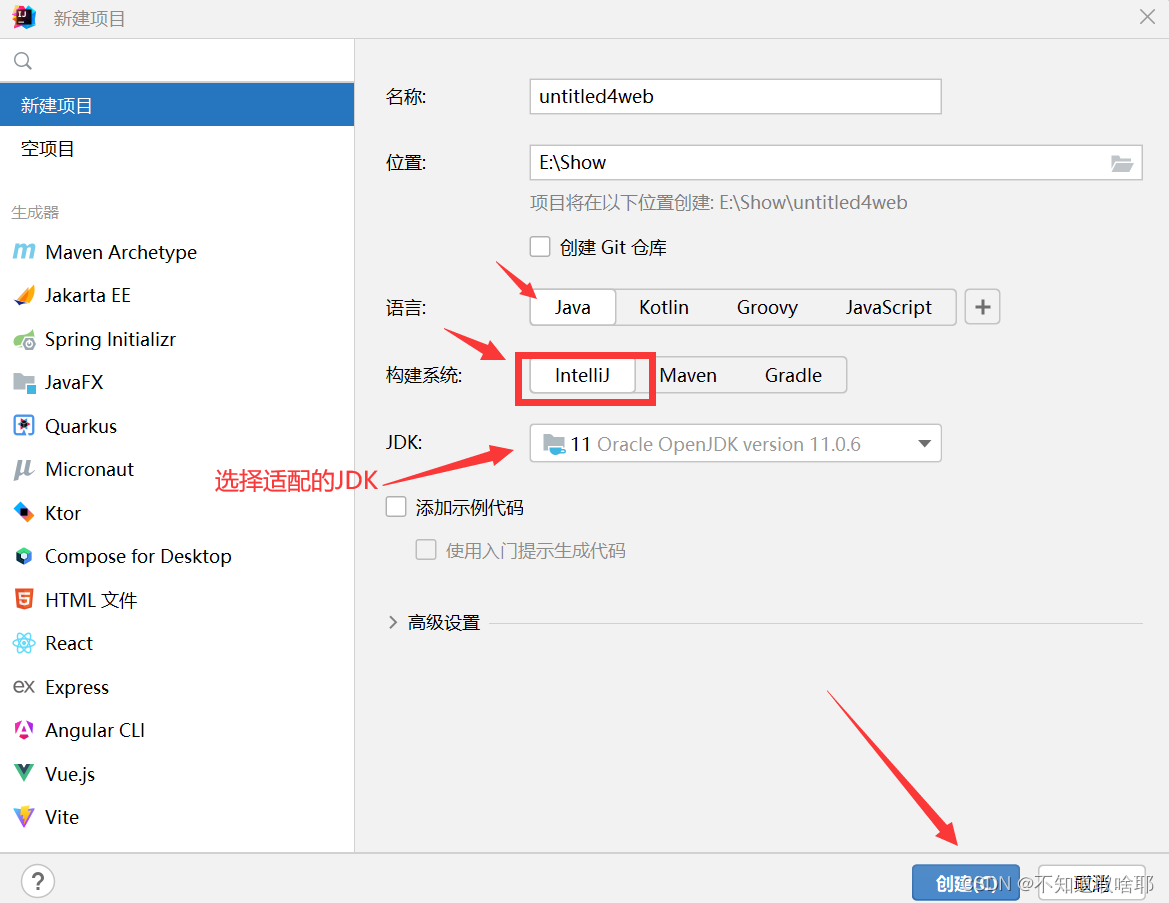
Task: Pick the Spring Initializr leaf icon
Action: 24,340
